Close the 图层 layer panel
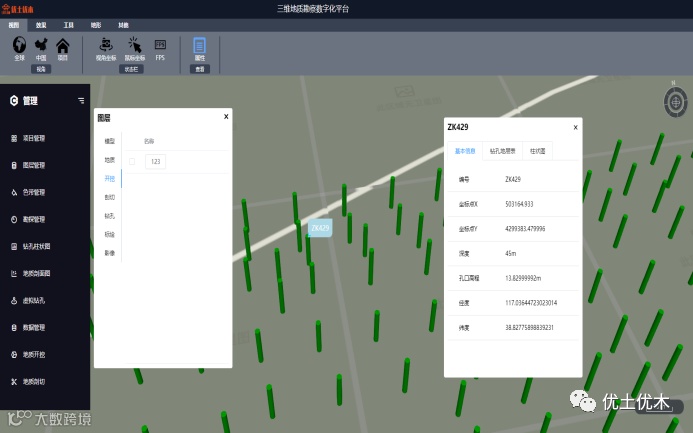Viewport: 693px width, 433px height. (226, 117)
